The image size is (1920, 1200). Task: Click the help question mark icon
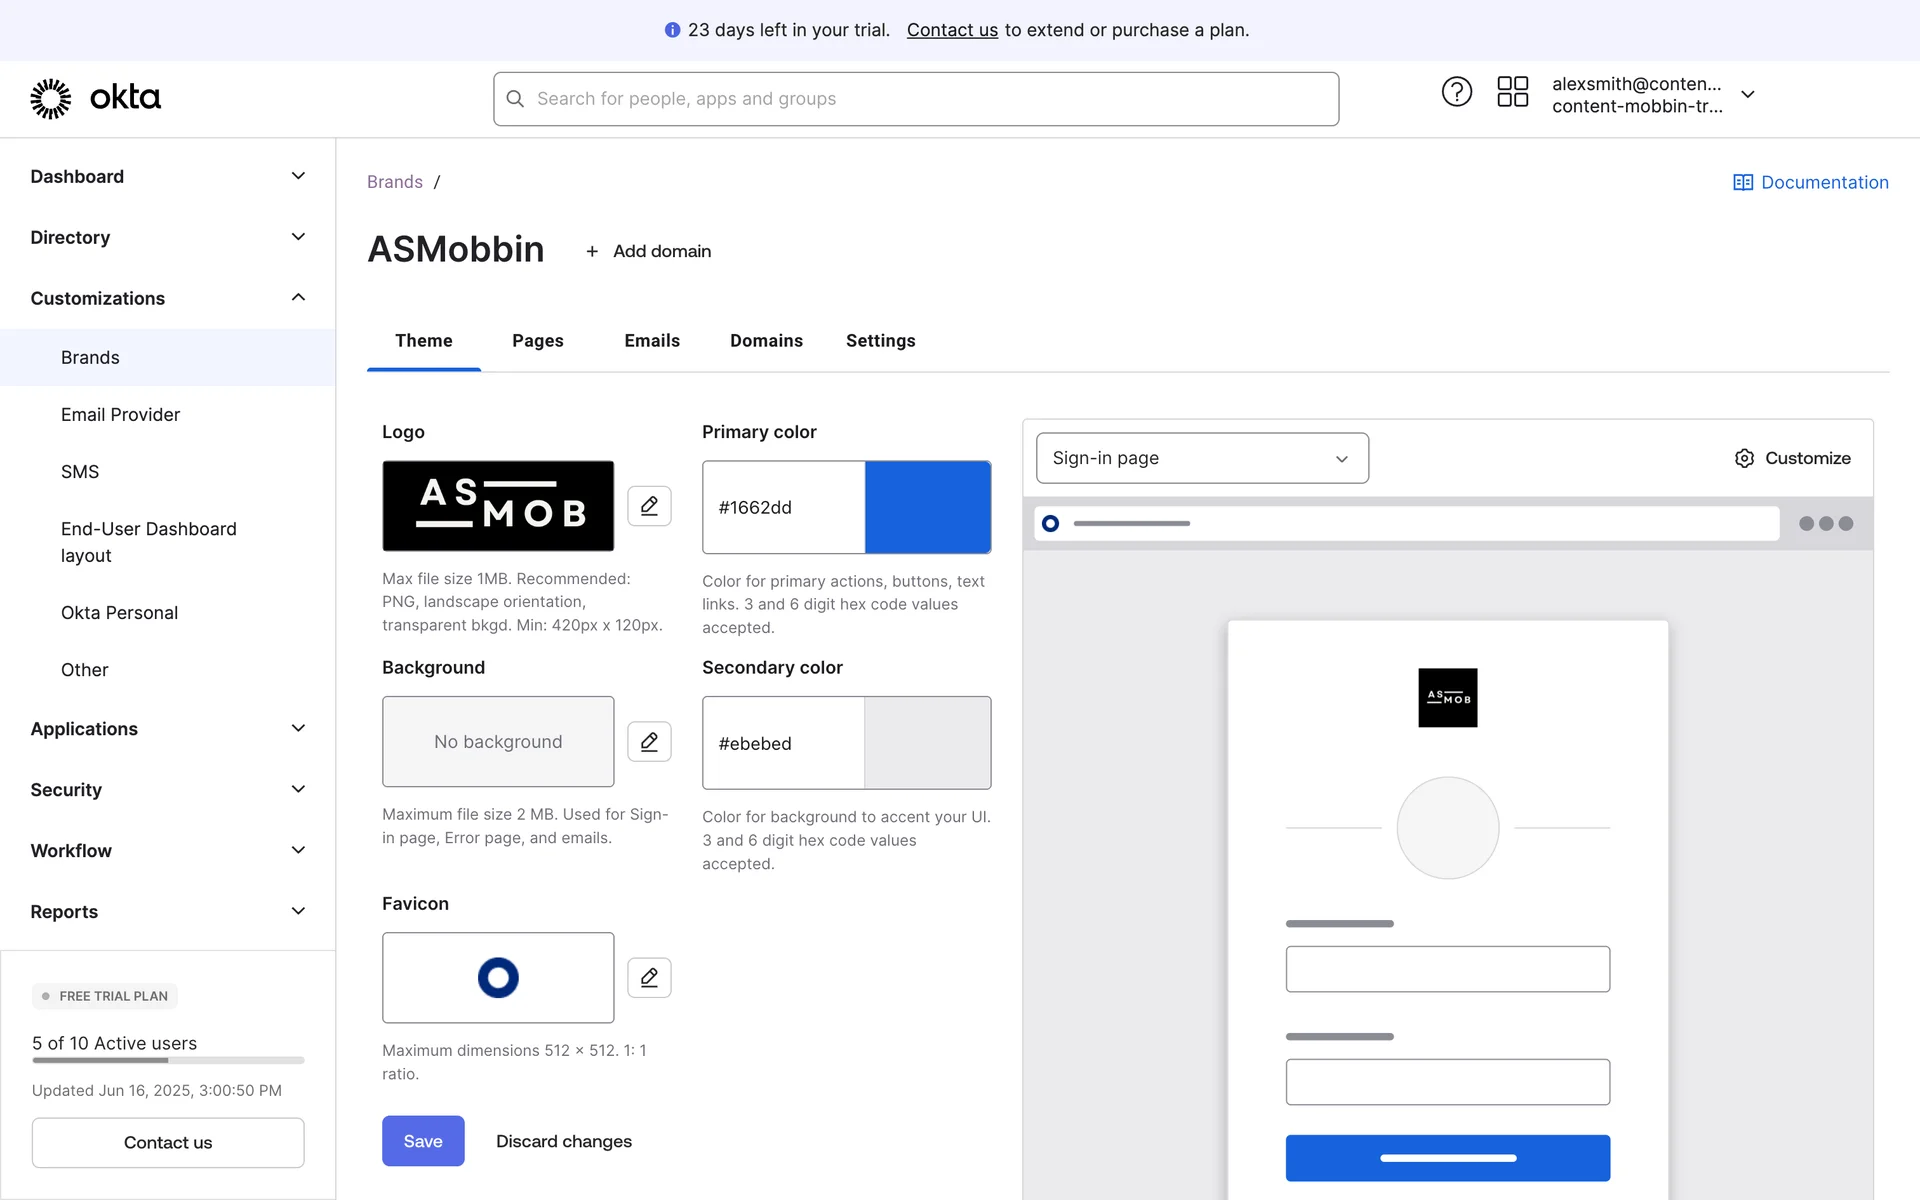(1456, 92)
